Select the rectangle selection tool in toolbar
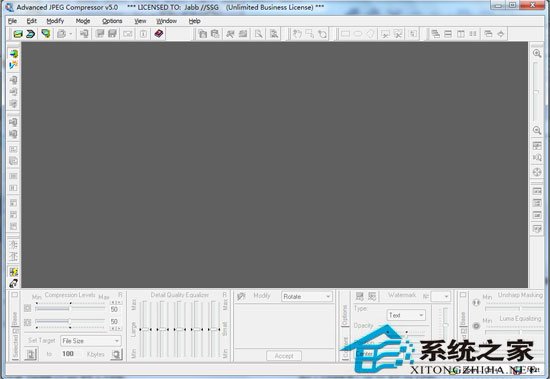This screenshot has height=379, width=550. pyautogui.click(x=345, y=34)
